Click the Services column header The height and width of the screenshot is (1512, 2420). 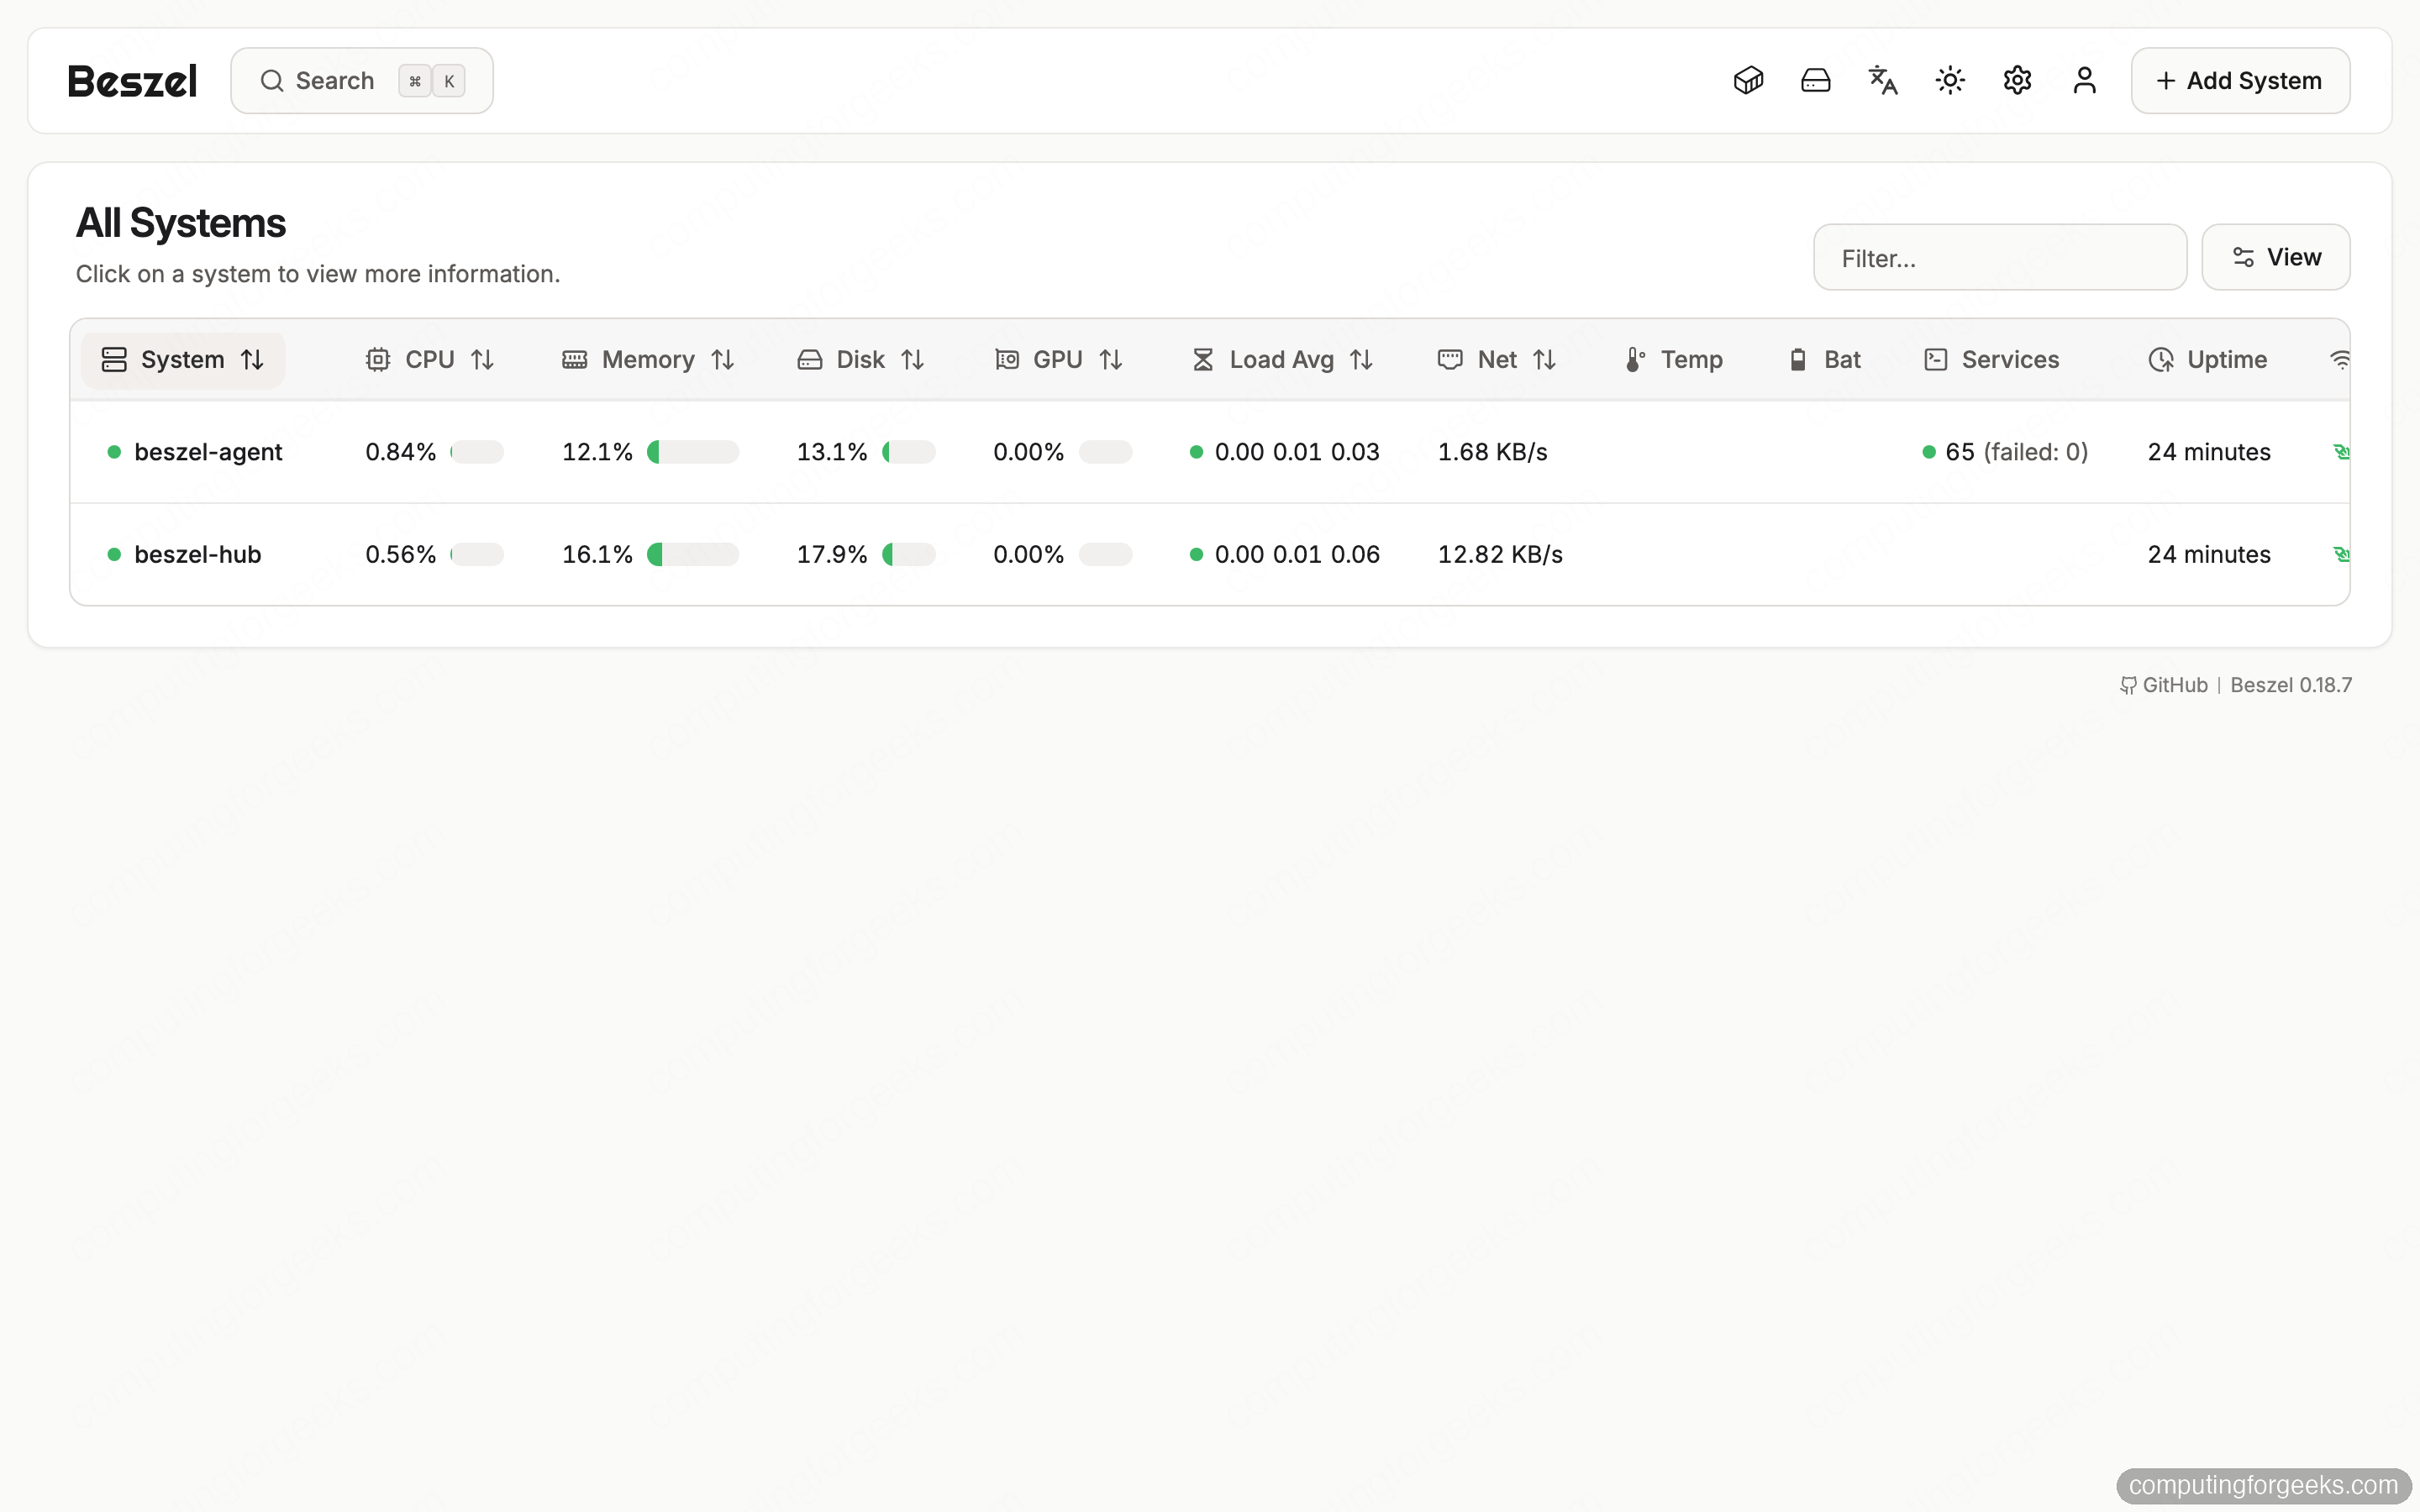coord(1991,359)
